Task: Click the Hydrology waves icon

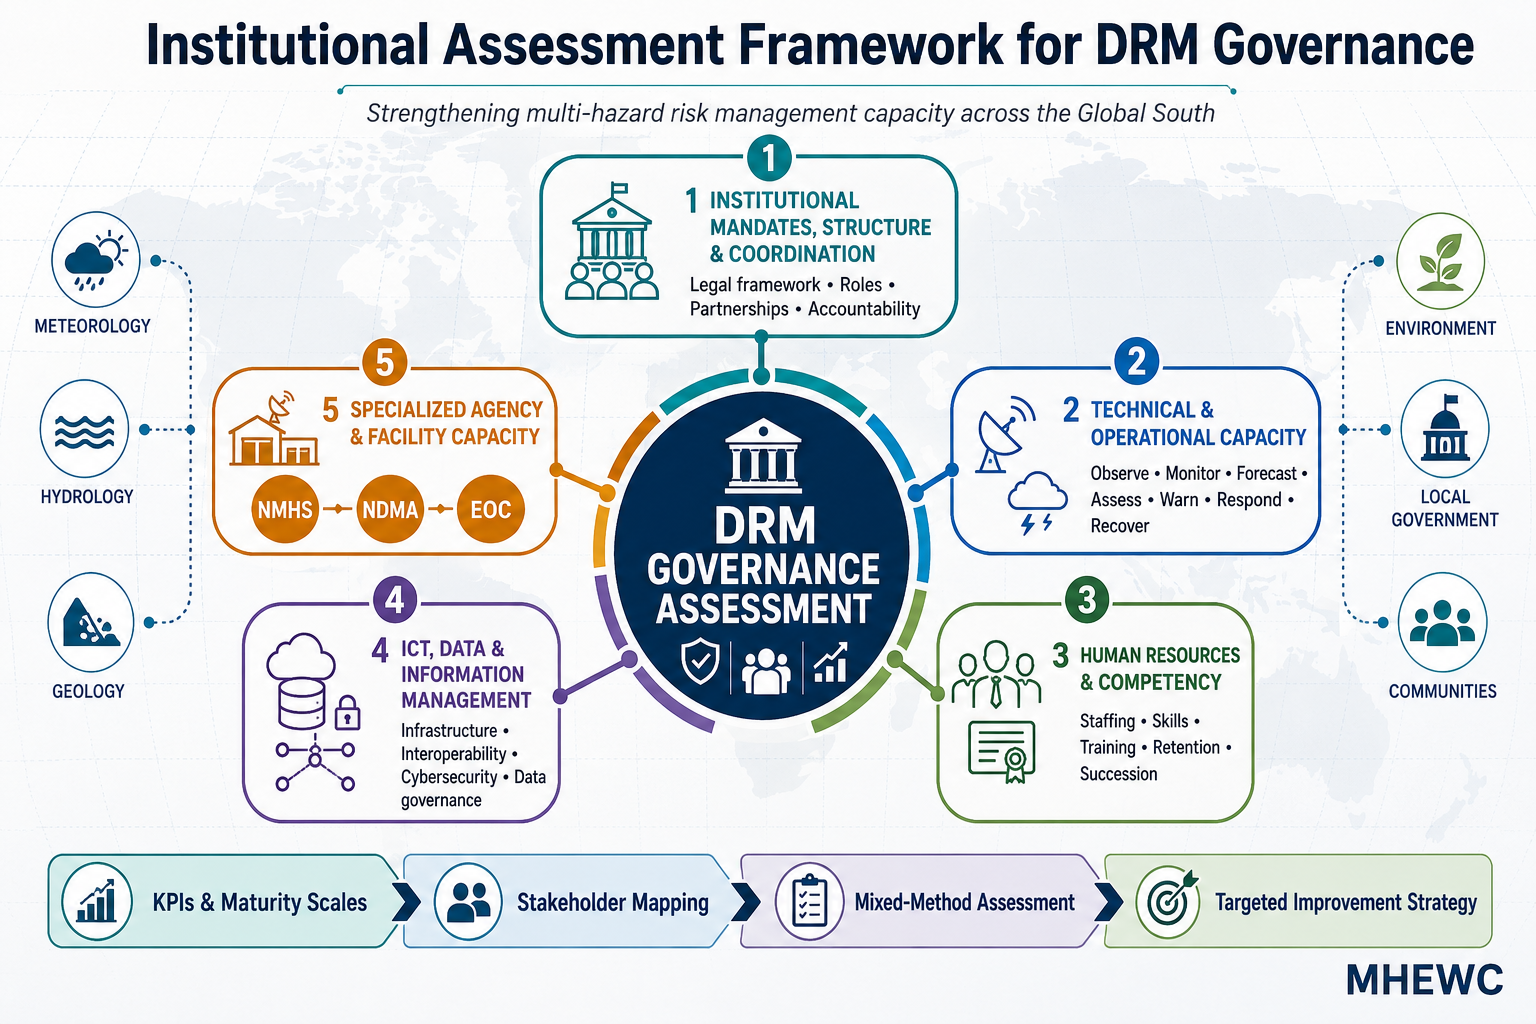Action: tap(85, 430)
